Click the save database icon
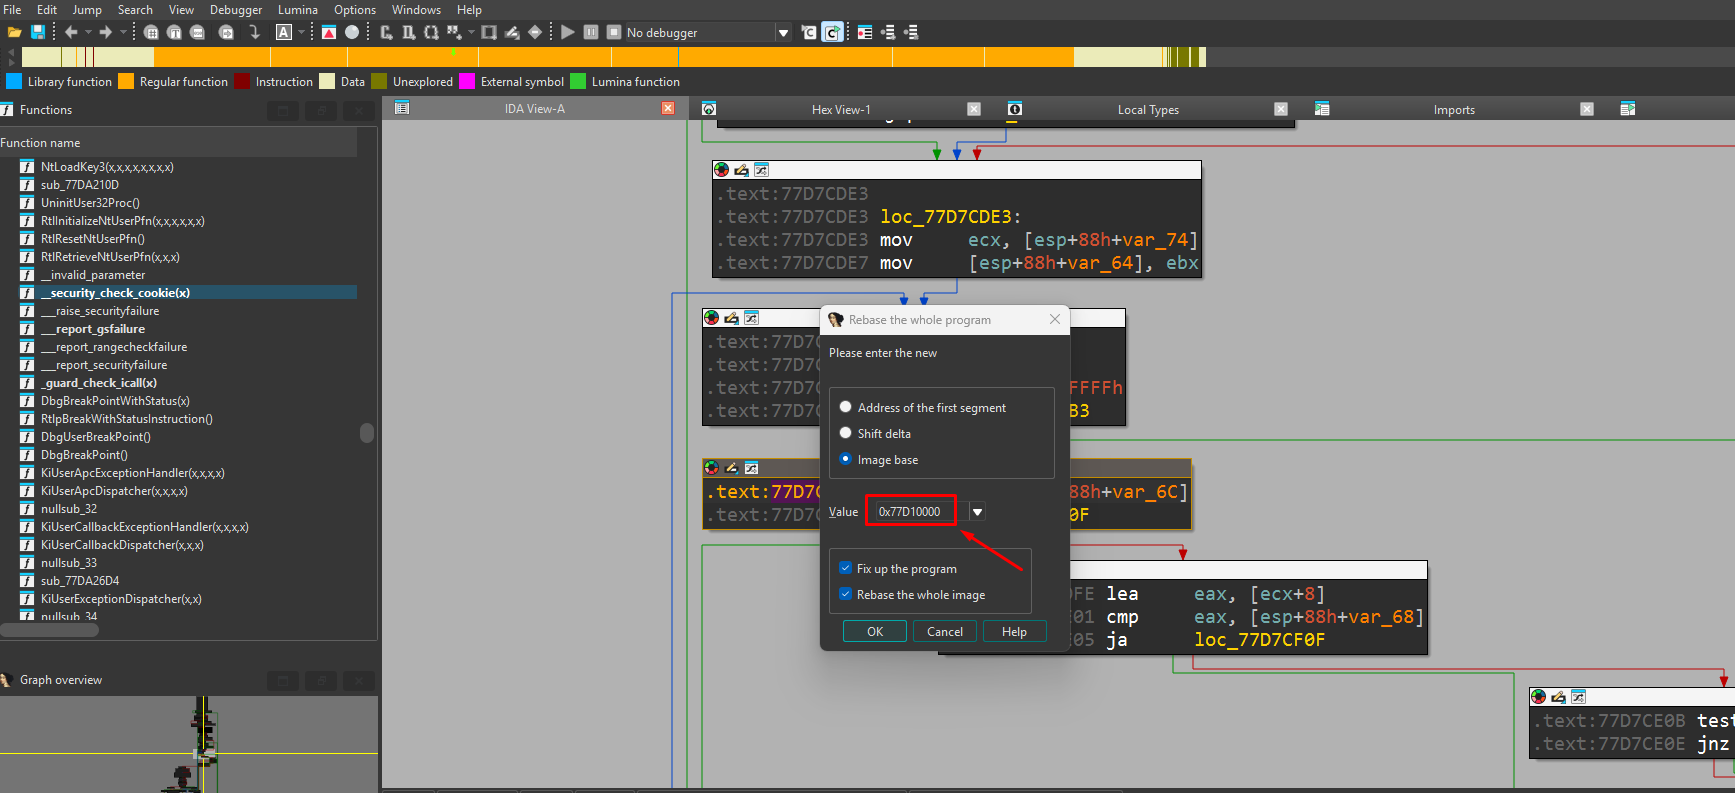Screen dimensions: 1735x793 click(38, 32)
